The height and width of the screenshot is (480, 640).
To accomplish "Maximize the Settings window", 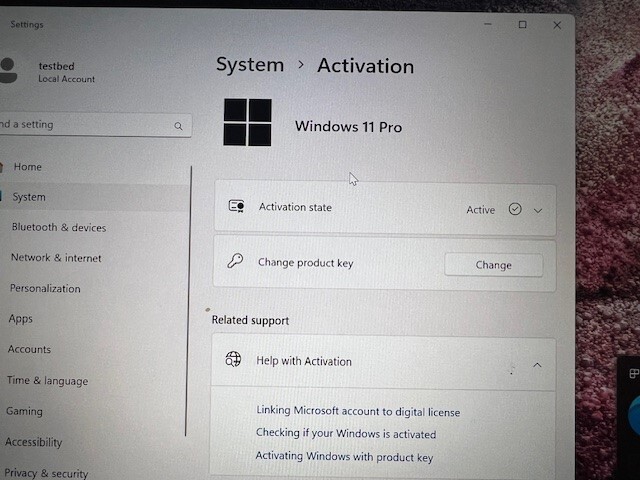I will [522, 25].
